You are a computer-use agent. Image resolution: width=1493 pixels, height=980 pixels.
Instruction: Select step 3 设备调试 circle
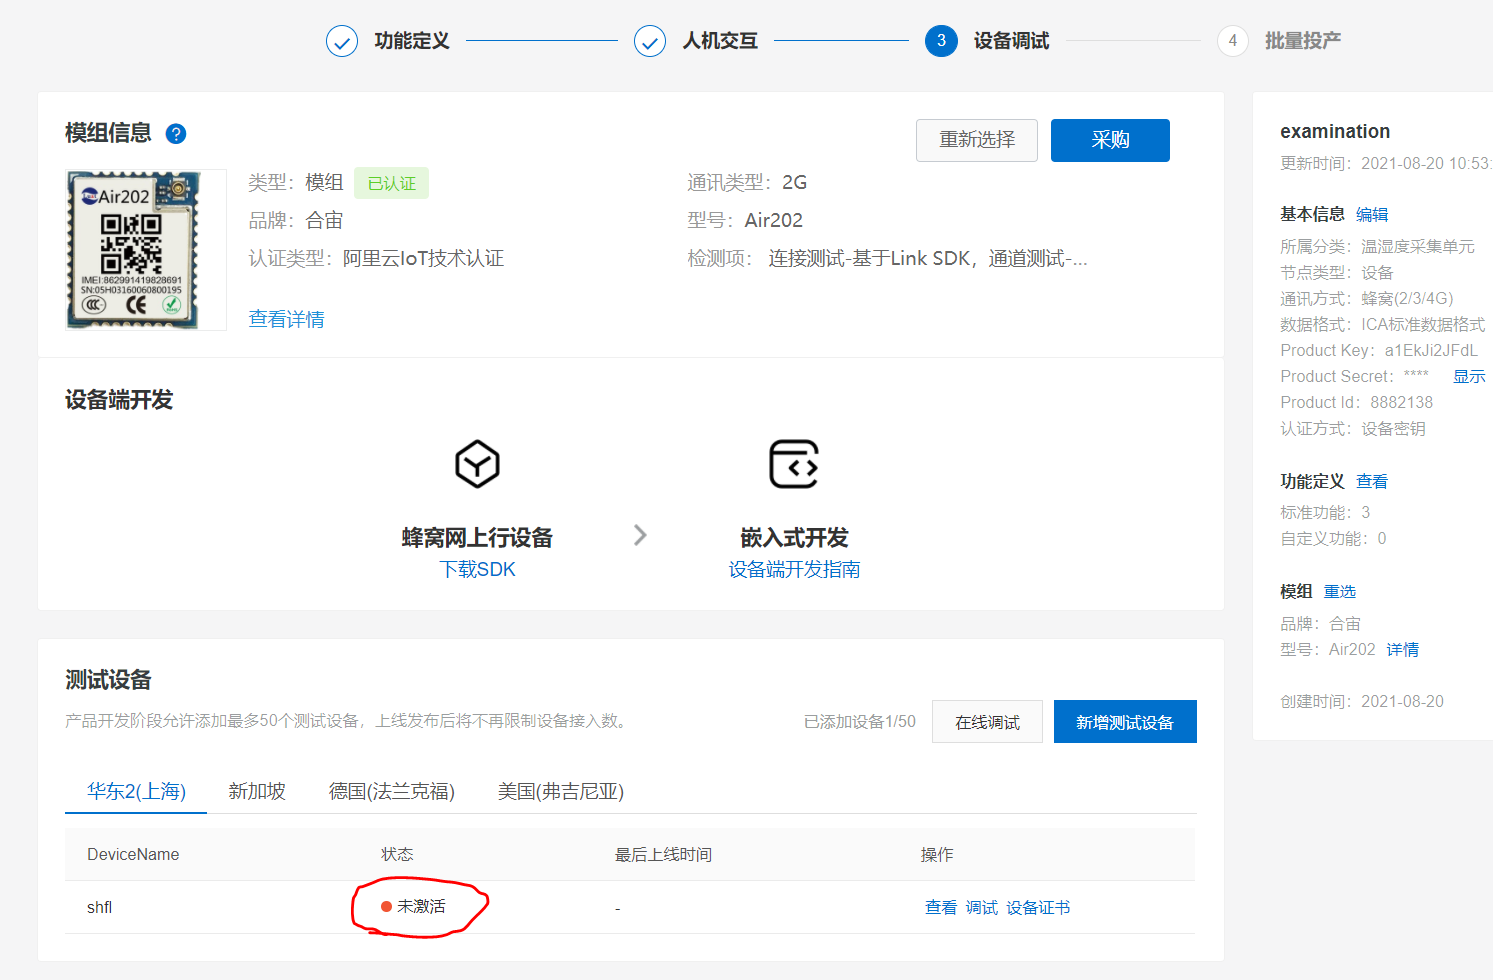coord(941,40)
